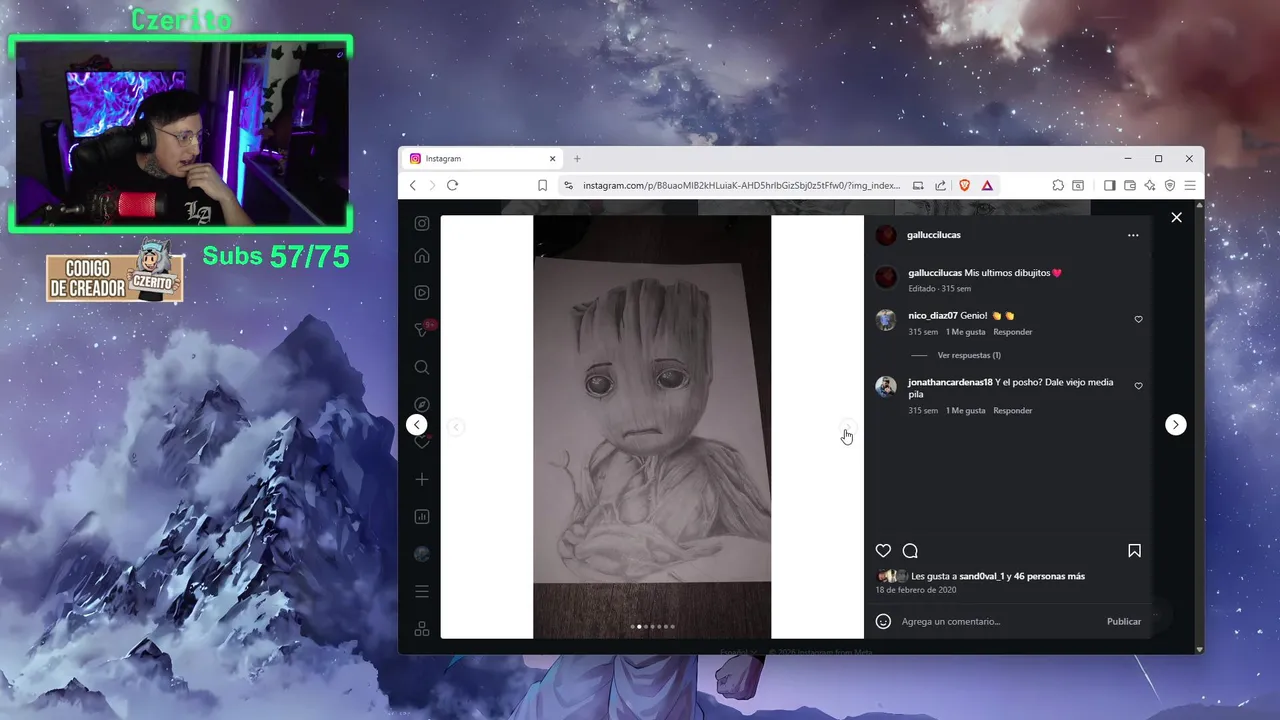Share this page via address bar icon
Viewport: 1280px width, 720px height.
[x=941, y=185]
